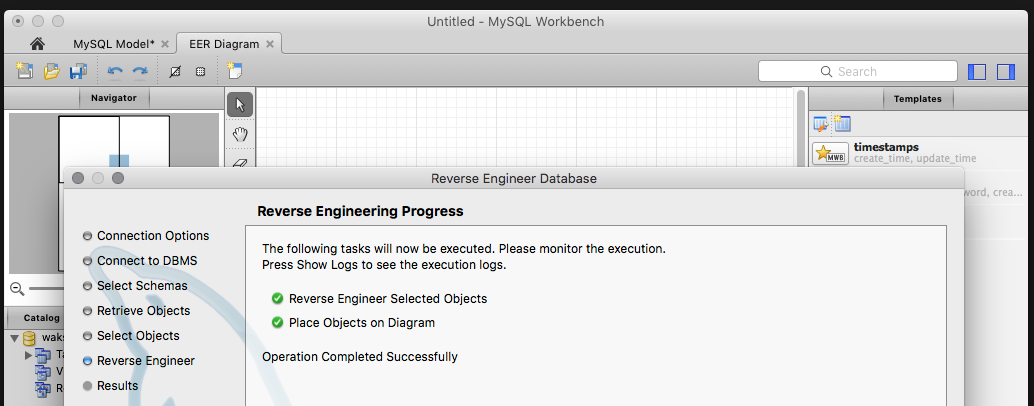Close the EER Diagram tab
The image size is (1034, 406).
[x=270, y=44]
